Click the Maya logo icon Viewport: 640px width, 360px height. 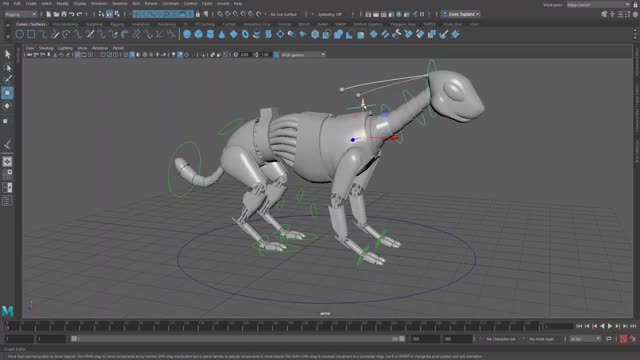coord(7,311)
